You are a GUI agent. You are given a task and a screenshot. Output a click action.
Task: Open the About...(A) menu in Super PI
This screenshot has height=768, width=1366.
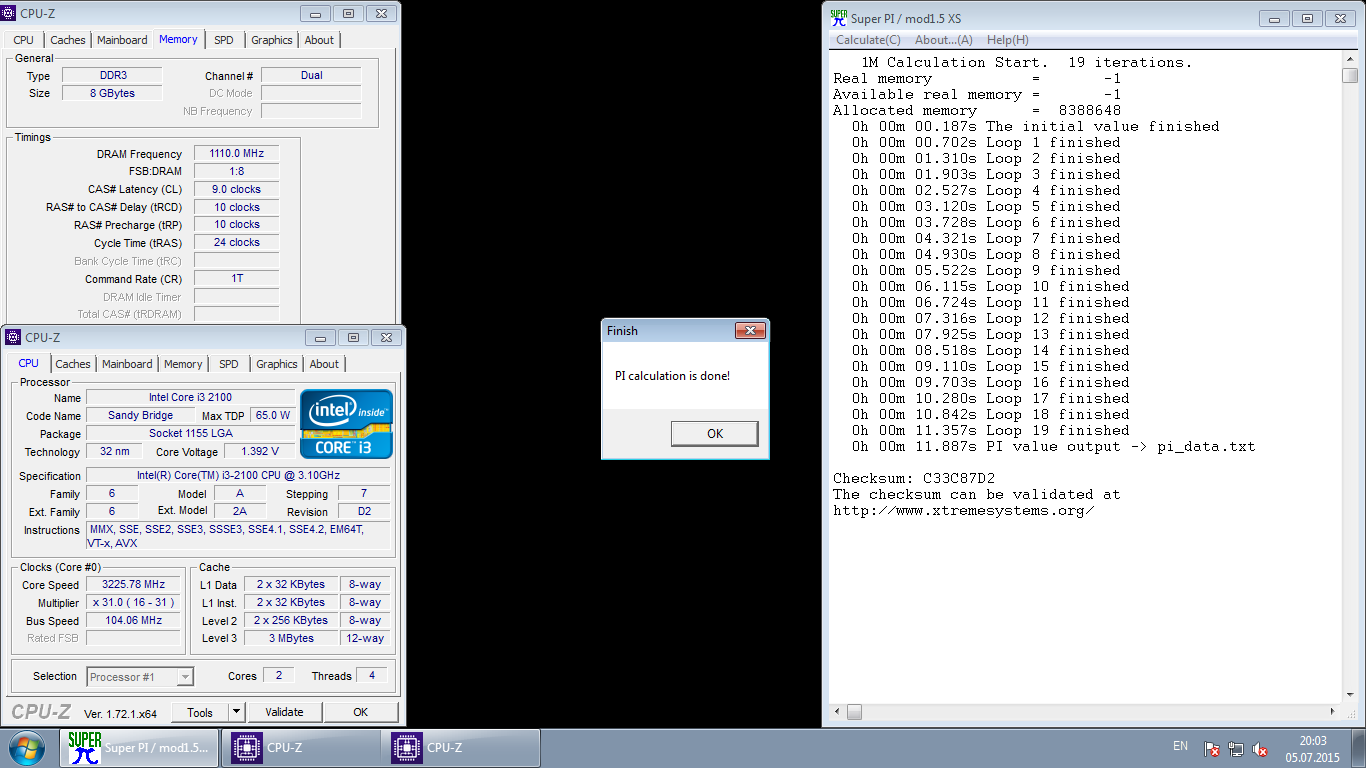[943, 40]
